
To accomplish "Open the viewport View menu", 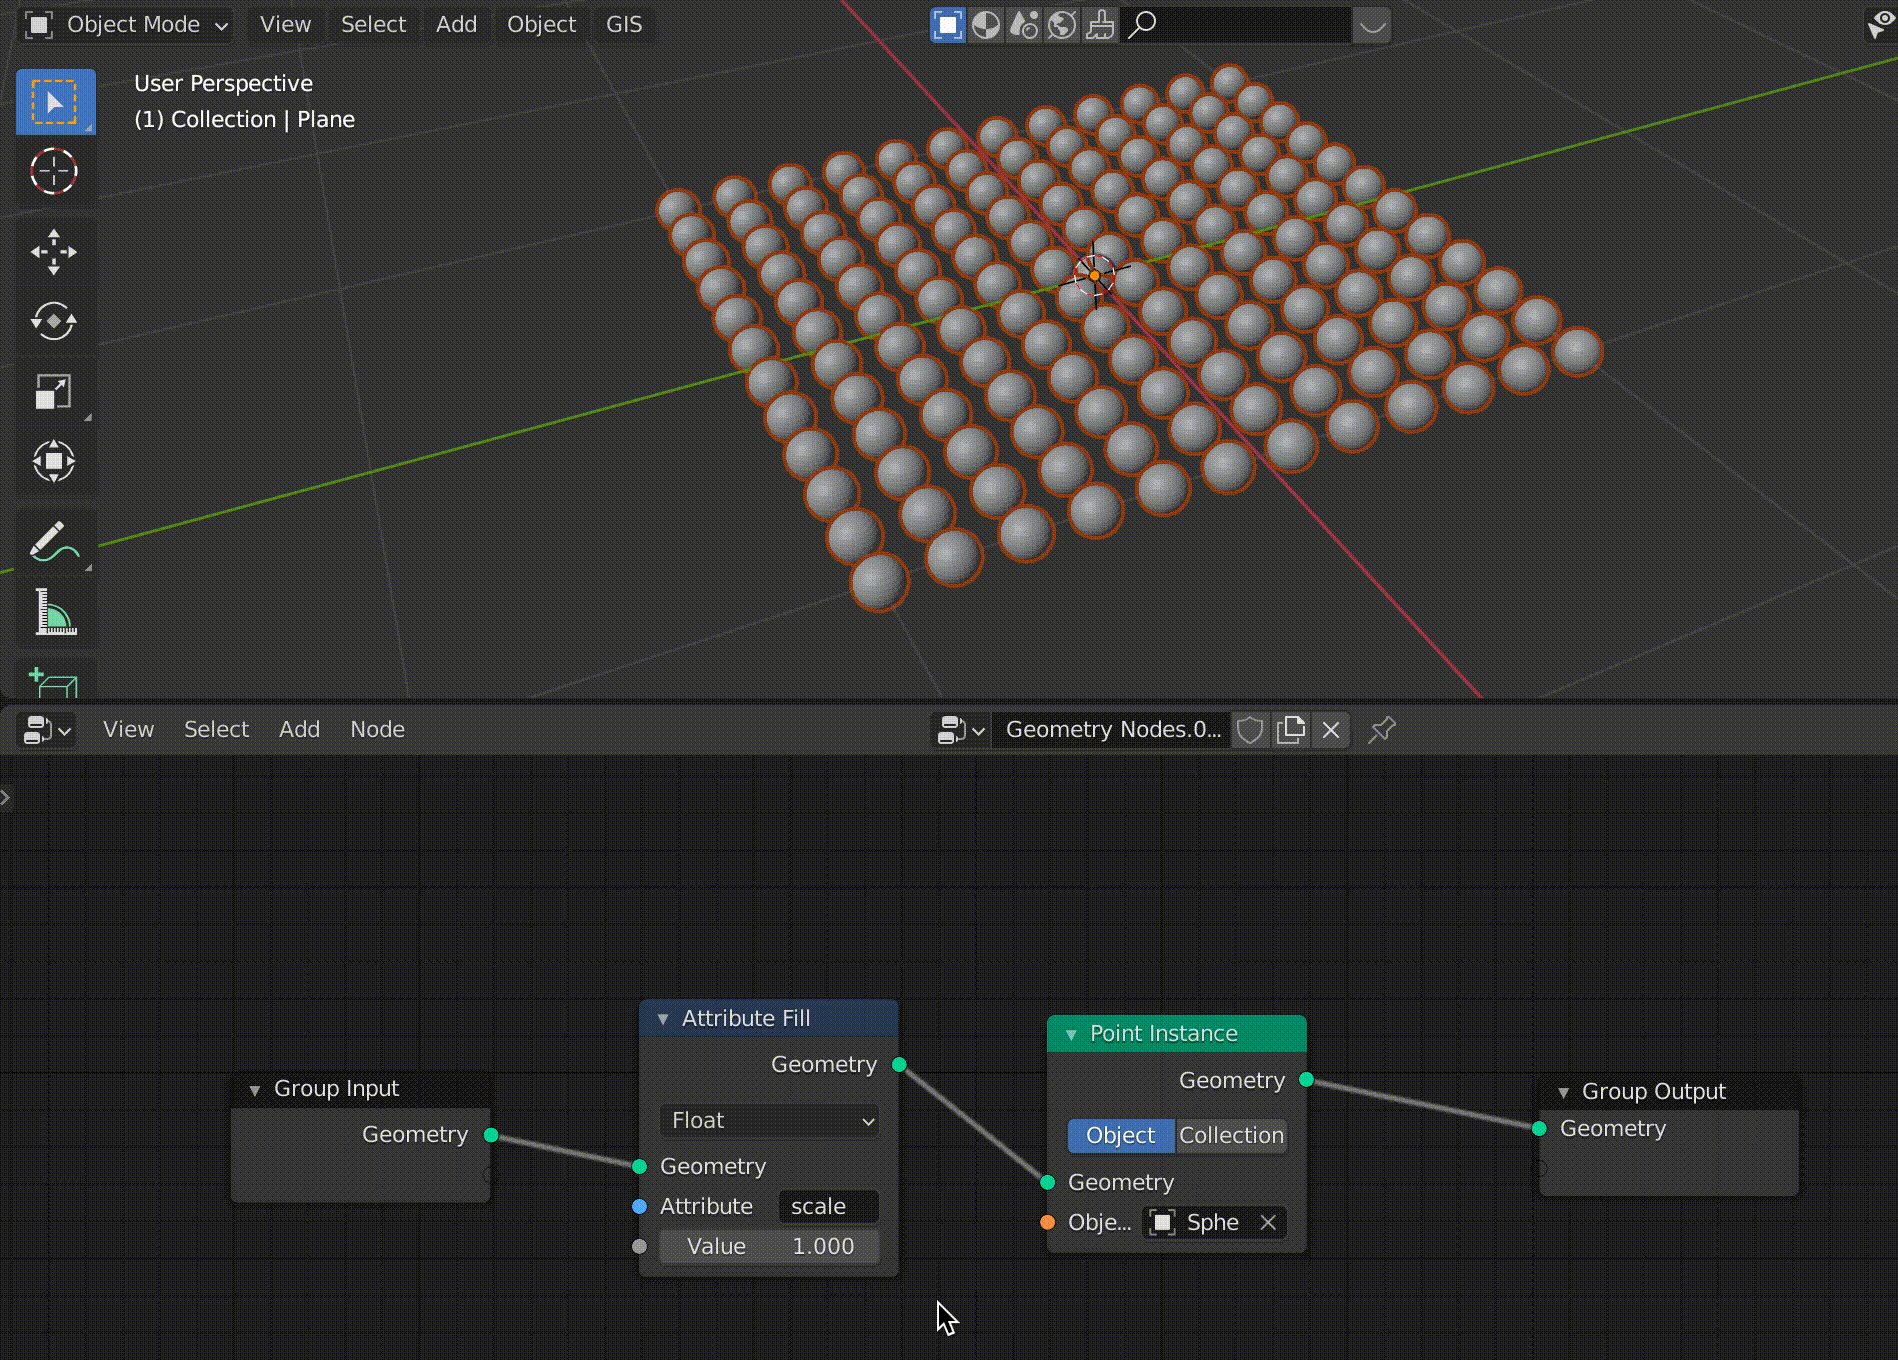I will tap(285, 25).
